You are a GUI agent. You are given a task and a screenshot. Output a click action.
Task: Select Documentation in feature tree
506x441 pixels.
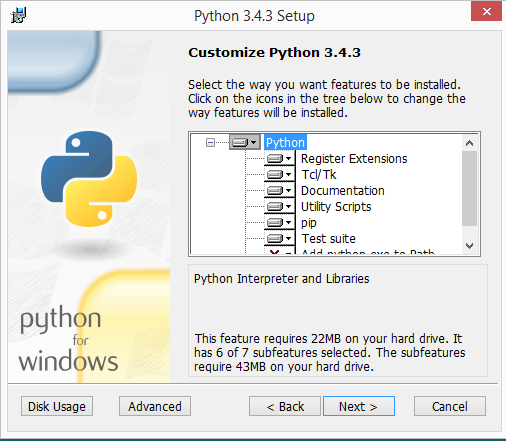tap(343, 191)
